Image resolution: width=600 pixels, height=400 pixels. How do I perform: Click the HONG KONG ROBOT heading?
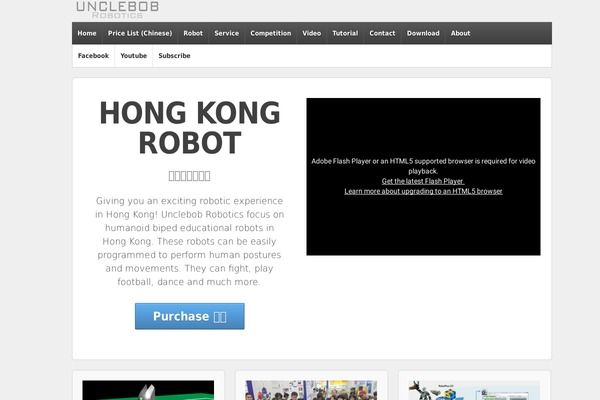(x=190, y=127)
